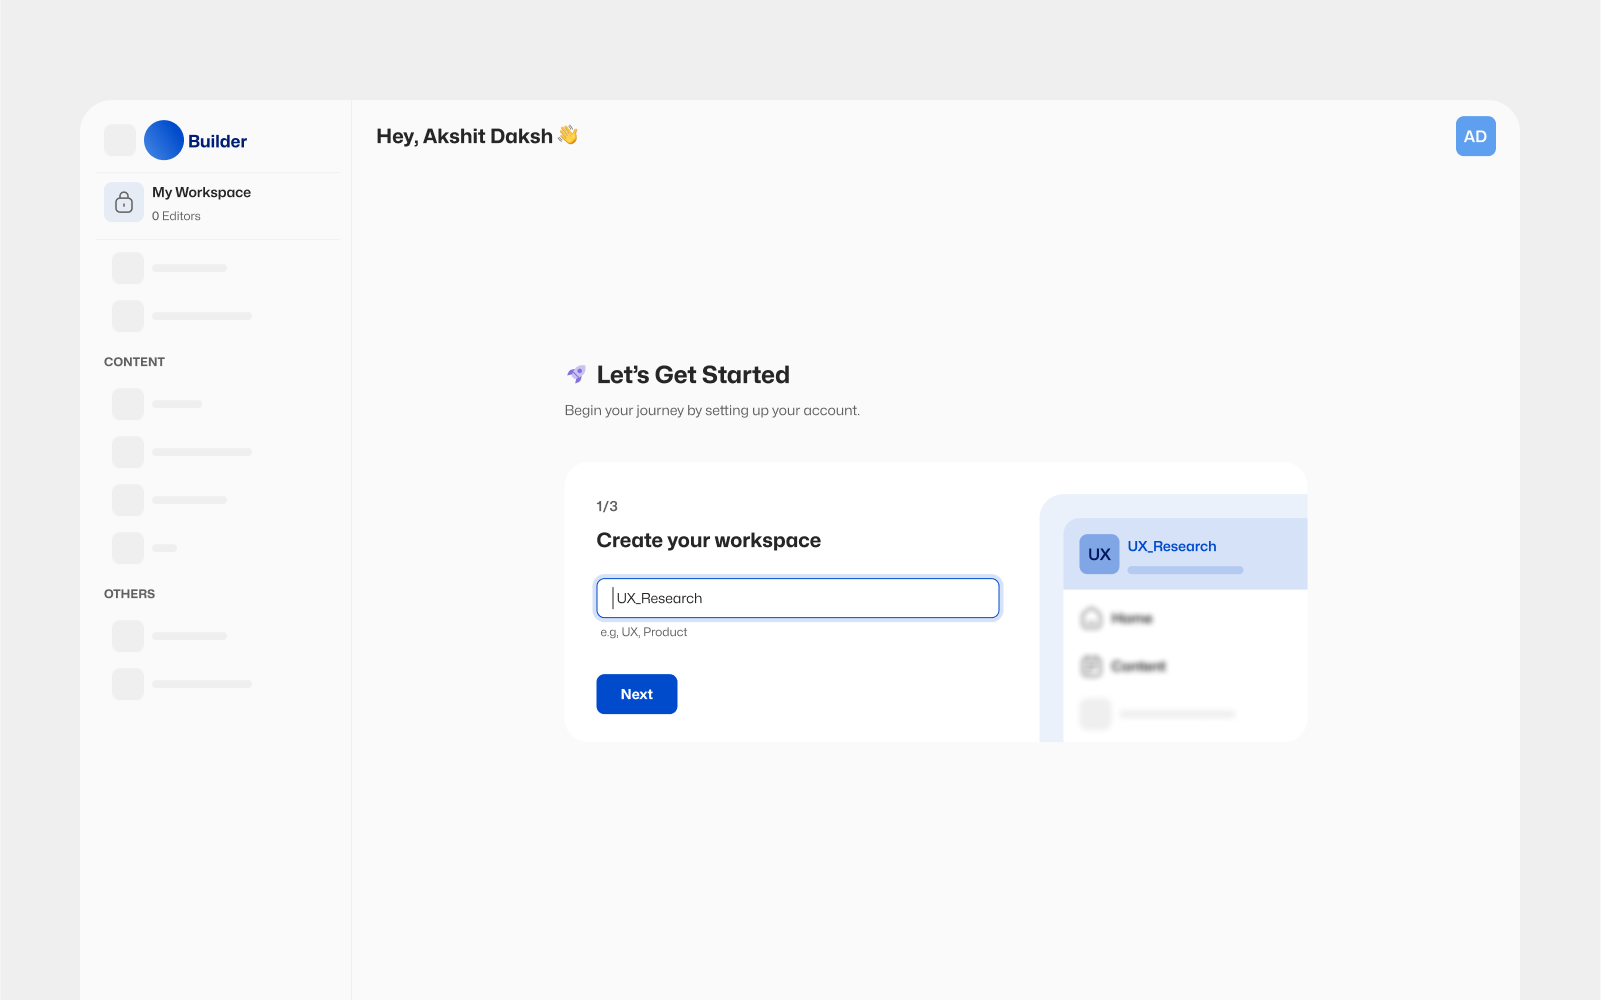Open the AD avatar badge in the top corner
Image resolution: width=1601 pixels, height=1000 pixels.
tap(1475, 136)
